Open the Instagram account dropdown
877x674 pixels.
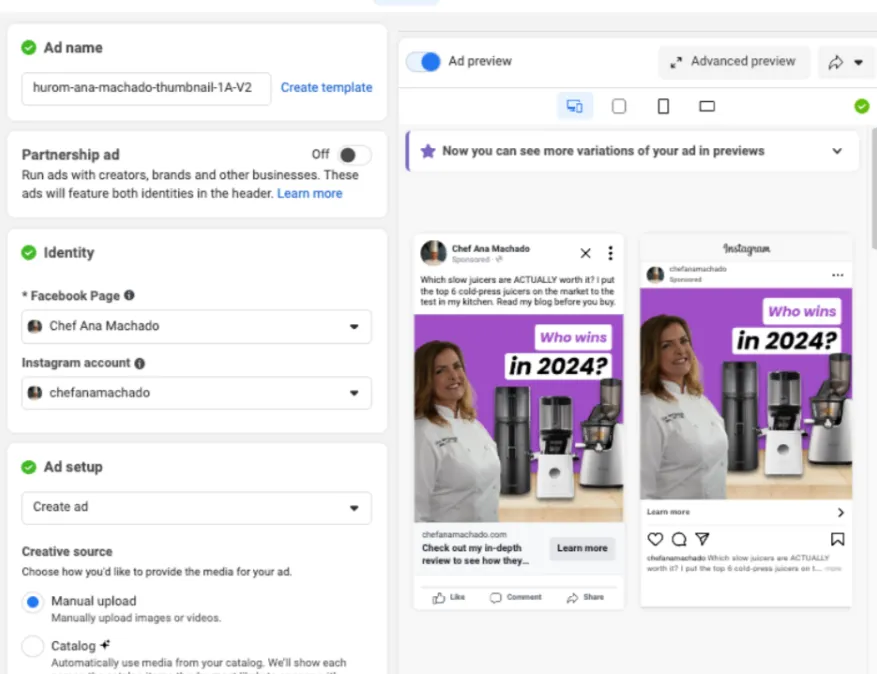196,393
